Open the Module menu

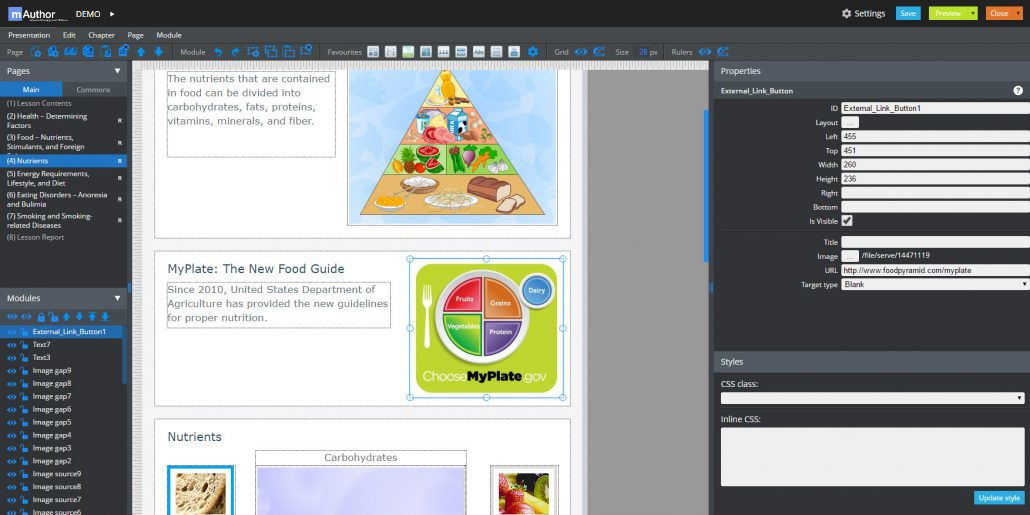pos(169,35)
